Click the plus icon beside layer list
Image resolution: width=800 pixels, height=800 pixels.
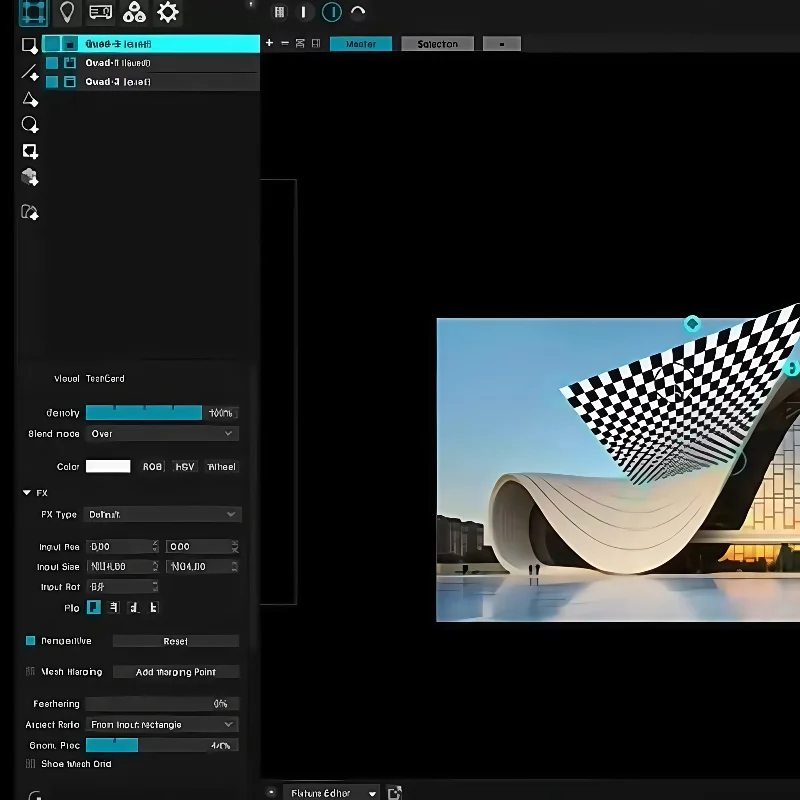[269, 43]
